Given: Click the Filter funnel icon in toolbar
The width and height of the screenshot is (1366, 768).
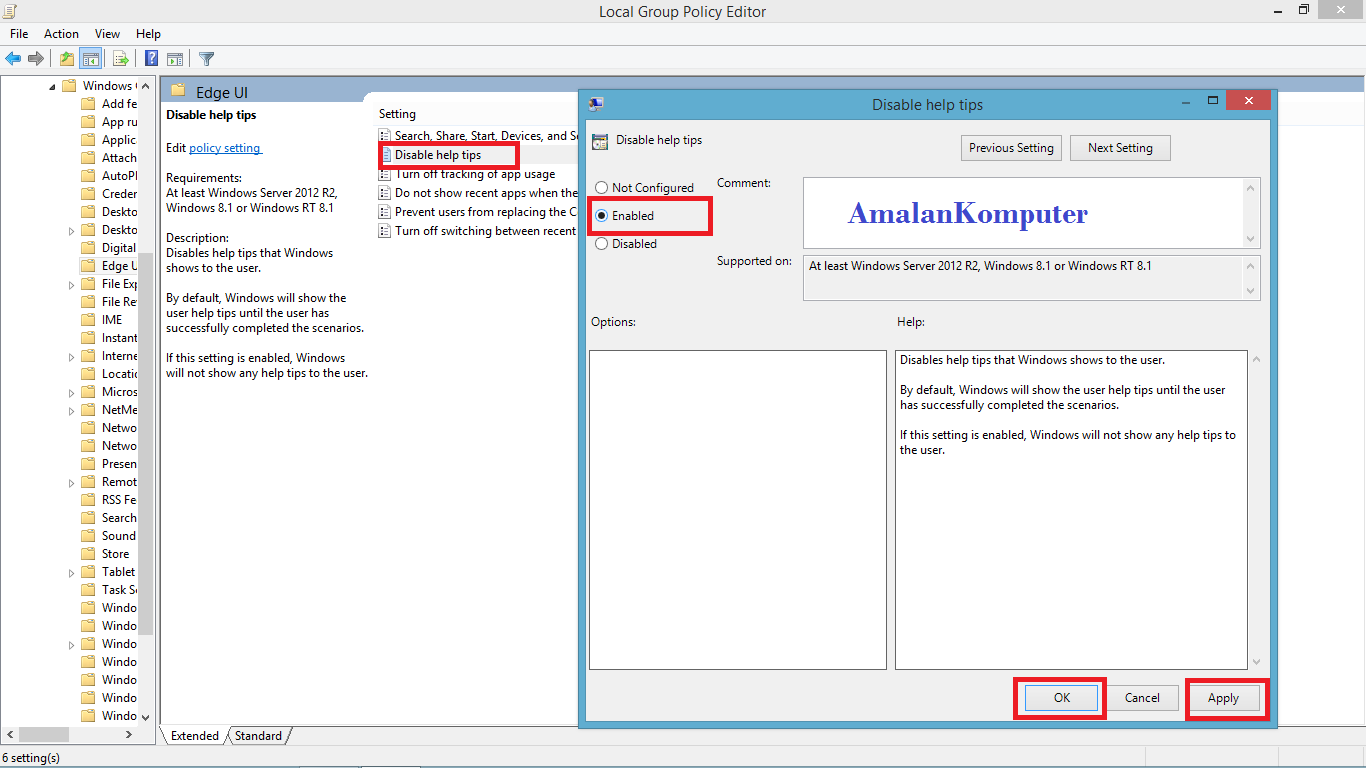Looking at the screenshot, I should coord(206,58).
